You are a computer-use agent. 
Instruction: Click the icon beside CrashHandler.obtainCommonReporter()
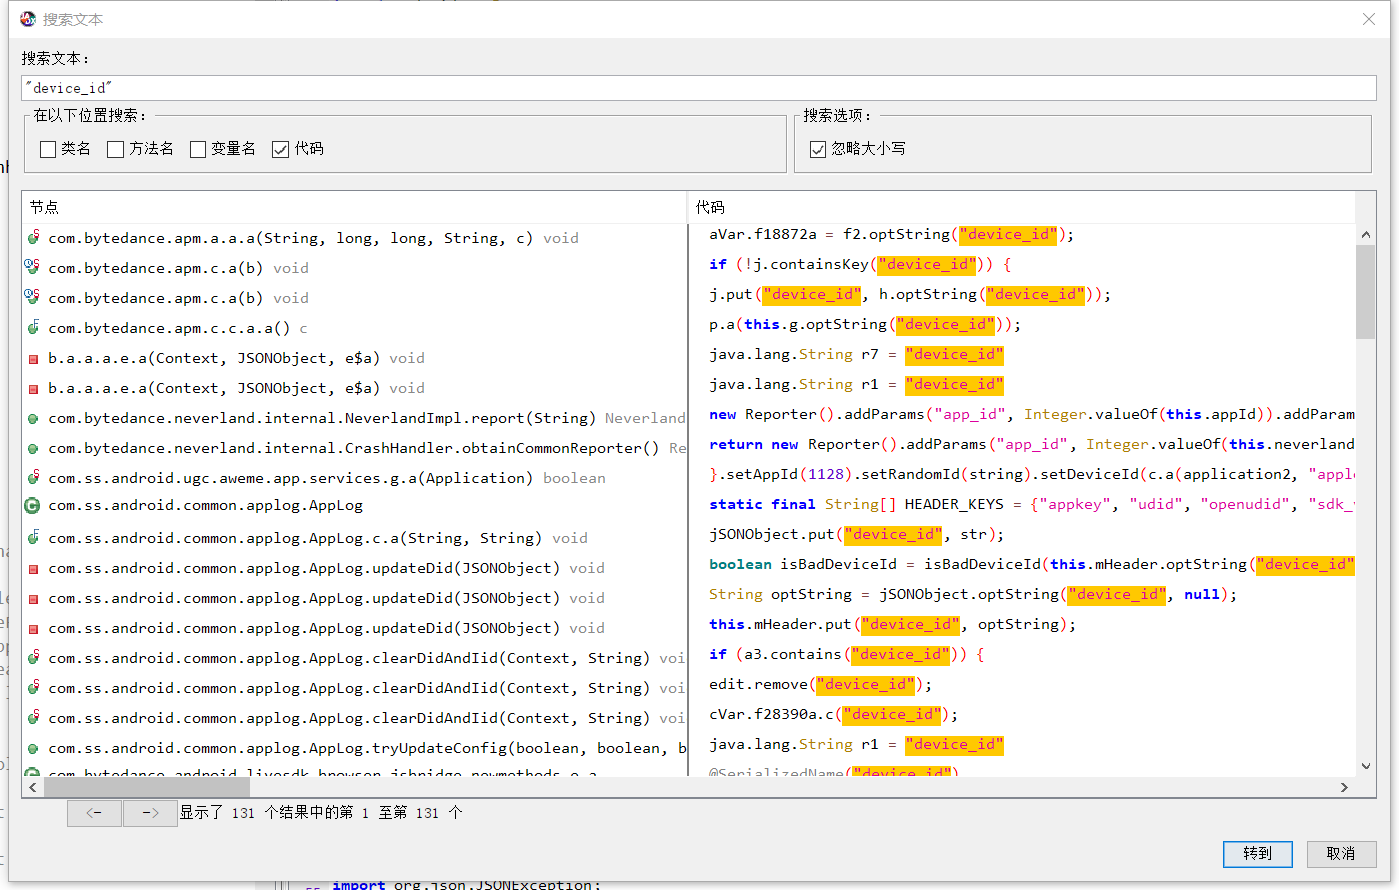(33, 448)
